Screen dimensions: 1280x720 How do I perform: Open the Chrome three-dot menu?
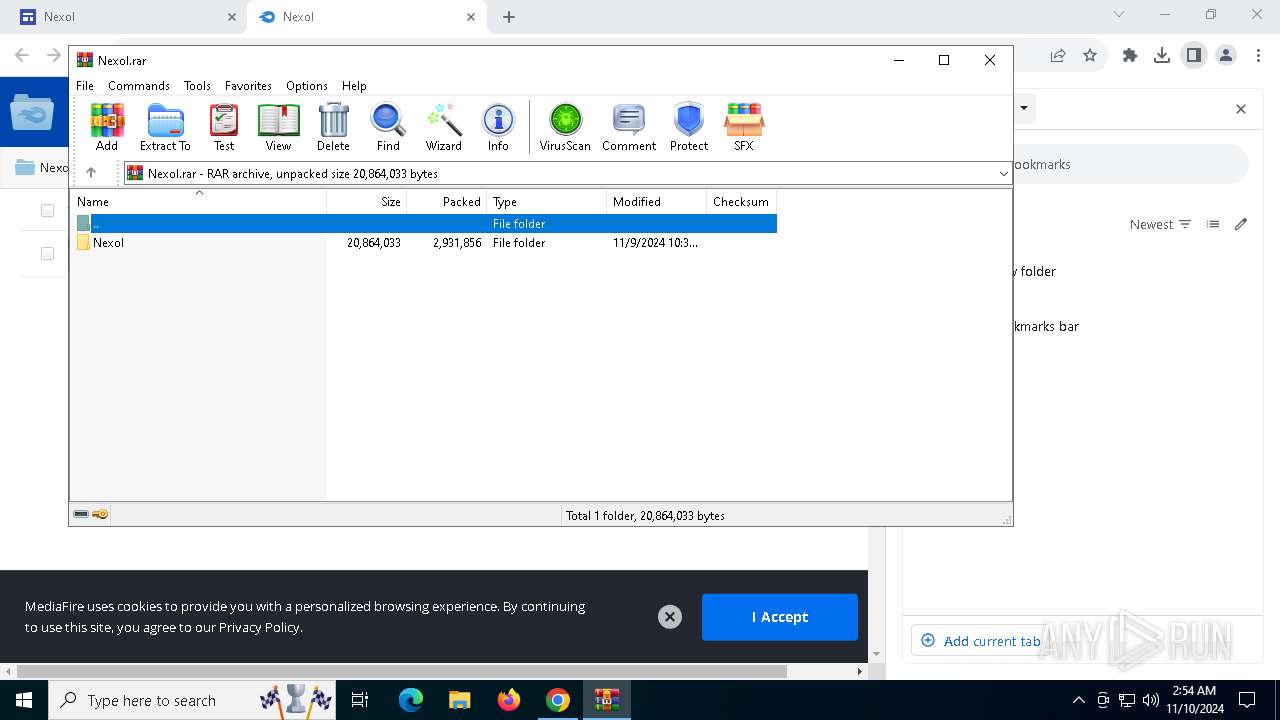pyautogui.click(x=1258, y=56)
